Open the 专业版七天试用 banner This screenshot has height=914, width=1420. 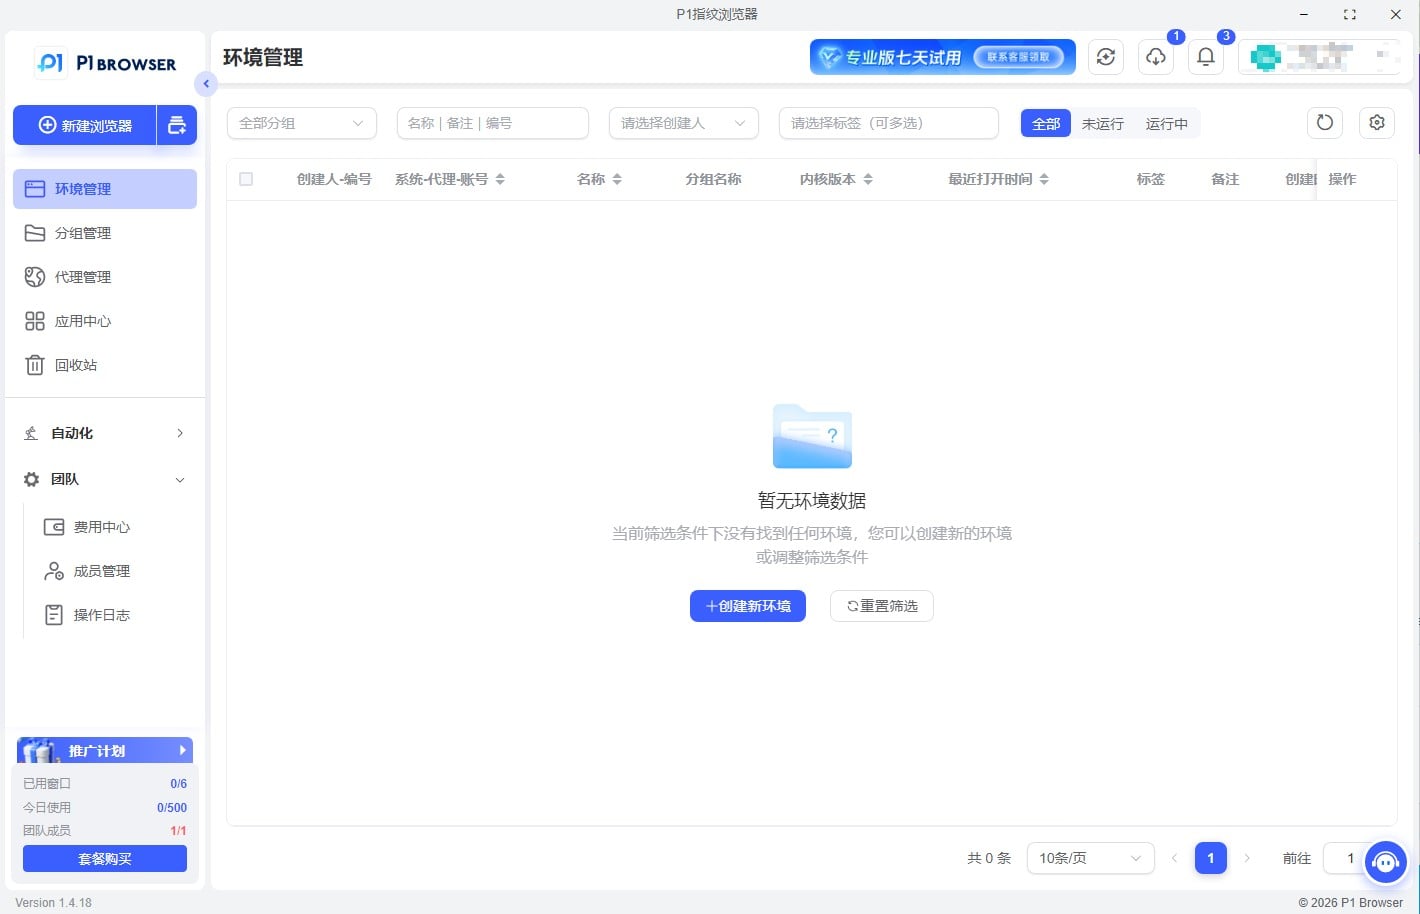pyautogui.click(x=943, y=57)
